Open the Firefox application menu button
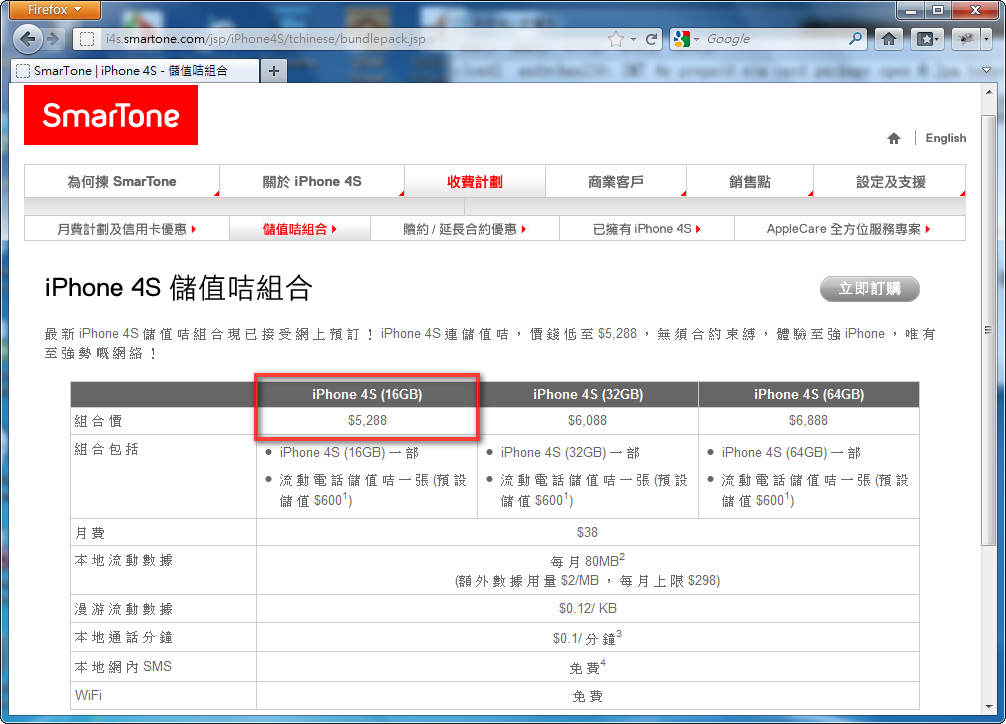The width and height of the screenshot is (1006, 724). tap(55, 10)
